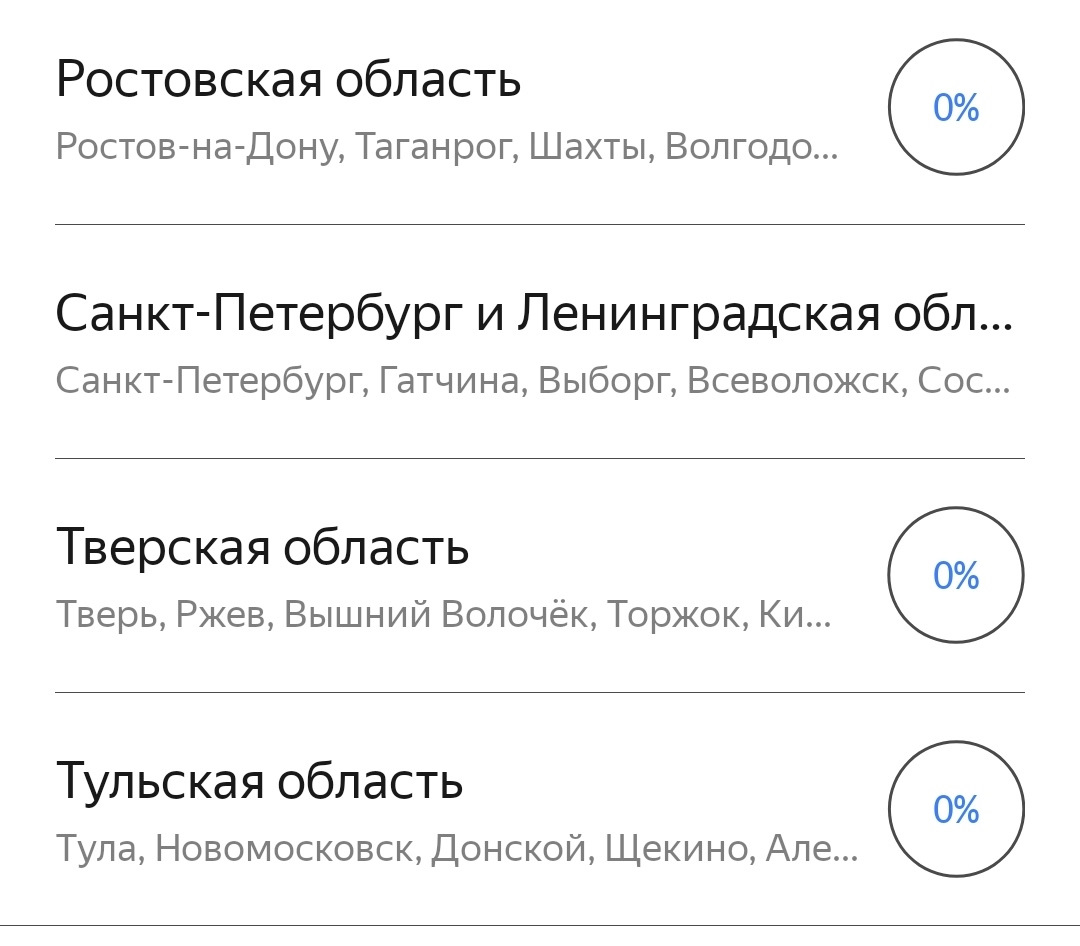Image resolution: width=1080 pixels, height=946 pixels.
Task: Select the Тверская область title
Action: (x=262, y=547)
